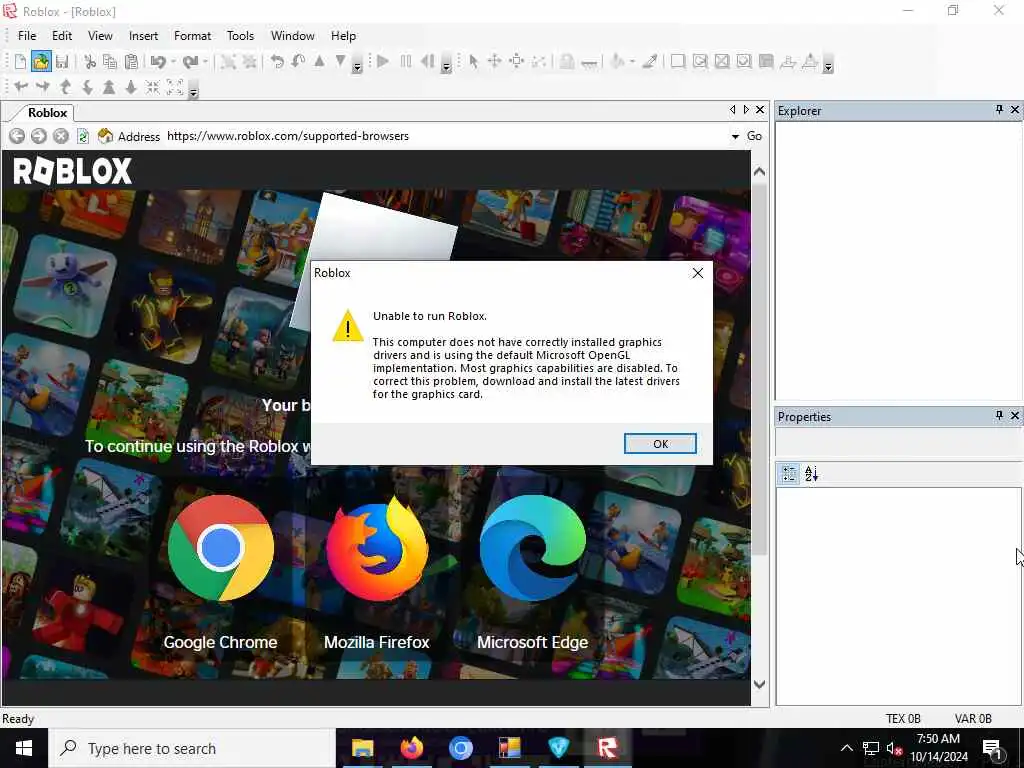
Task: Click the Play run button in toolbar
Action: (x=383, y=62)
